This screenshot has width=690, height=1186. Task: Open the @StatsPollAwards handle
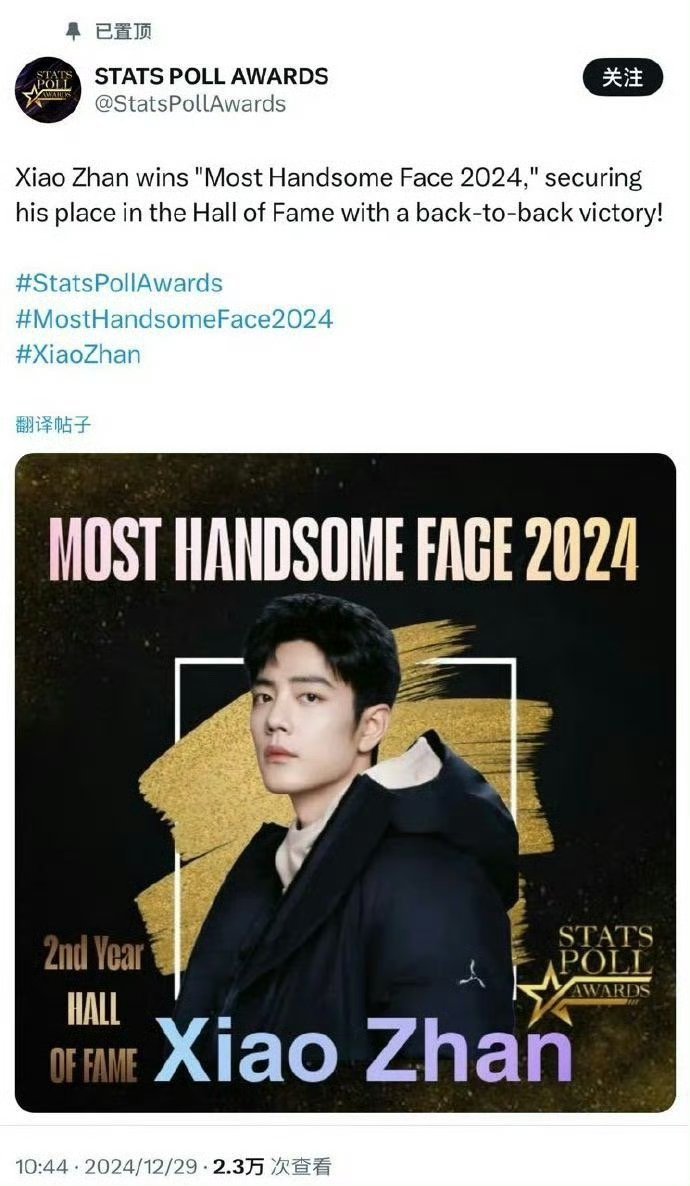click(x=190, y=104)
